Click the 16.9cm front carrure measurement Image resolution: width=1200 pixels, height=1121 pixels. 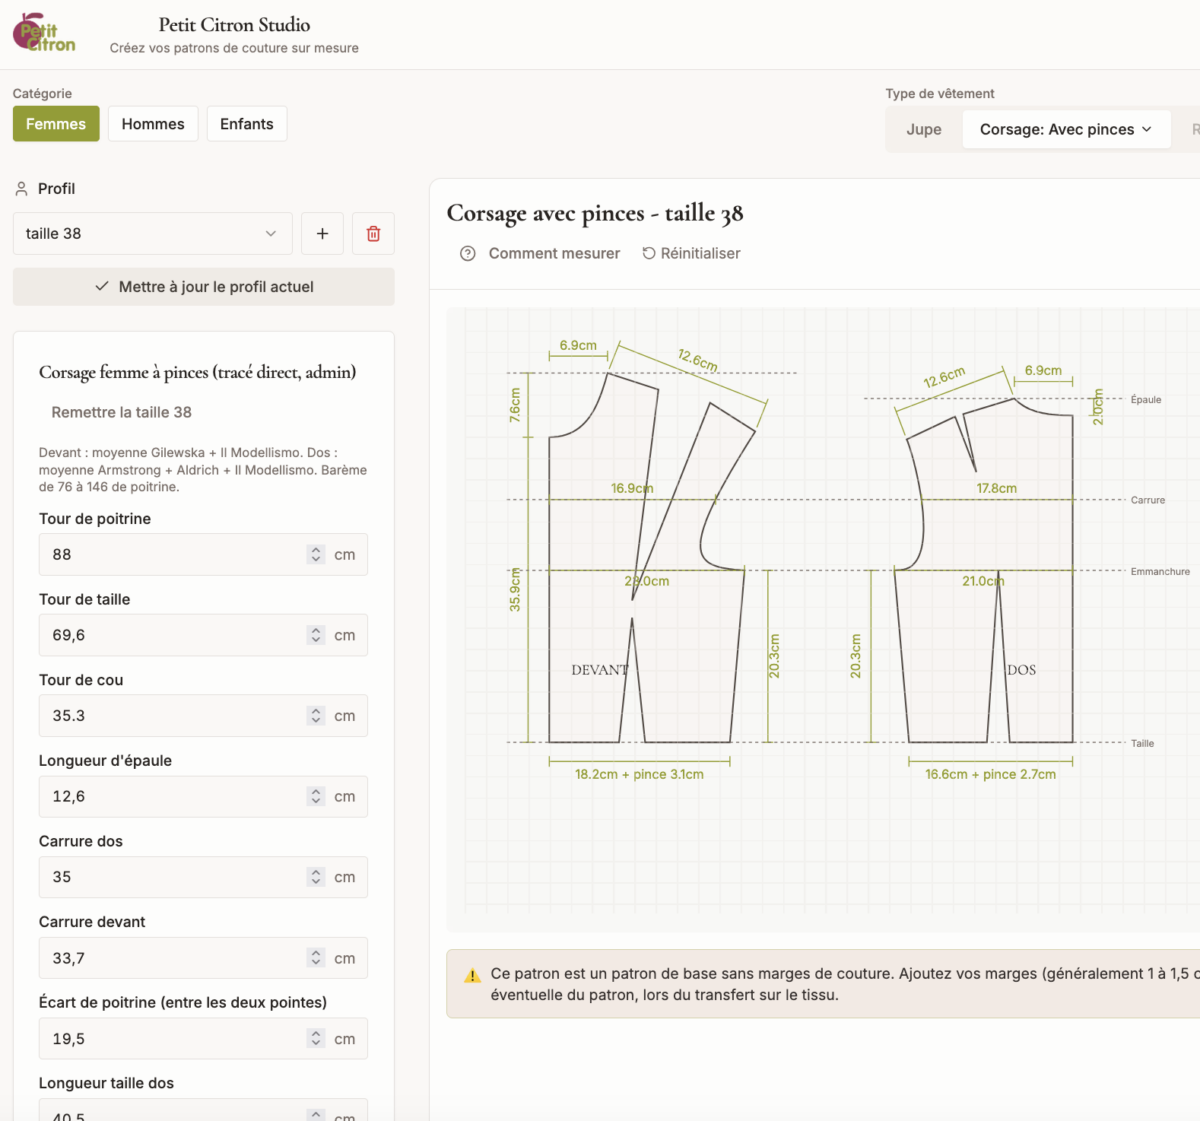(632, 488)
